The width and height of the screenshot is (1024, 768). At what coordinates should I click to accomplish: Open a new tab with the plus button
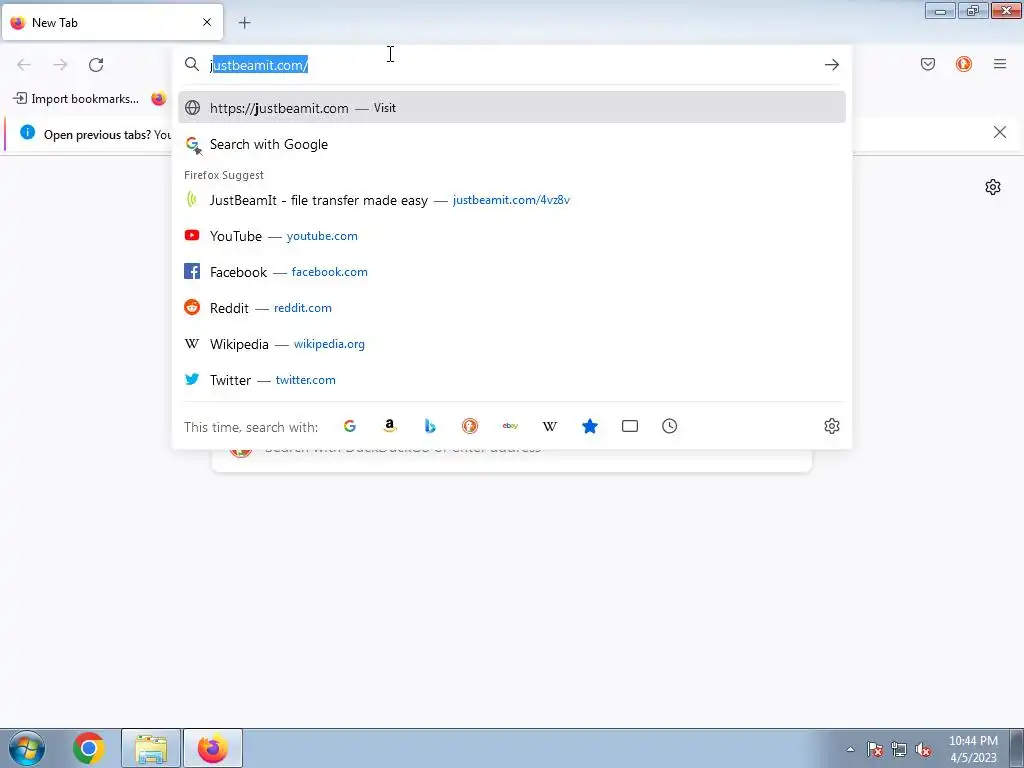(244, 23)
